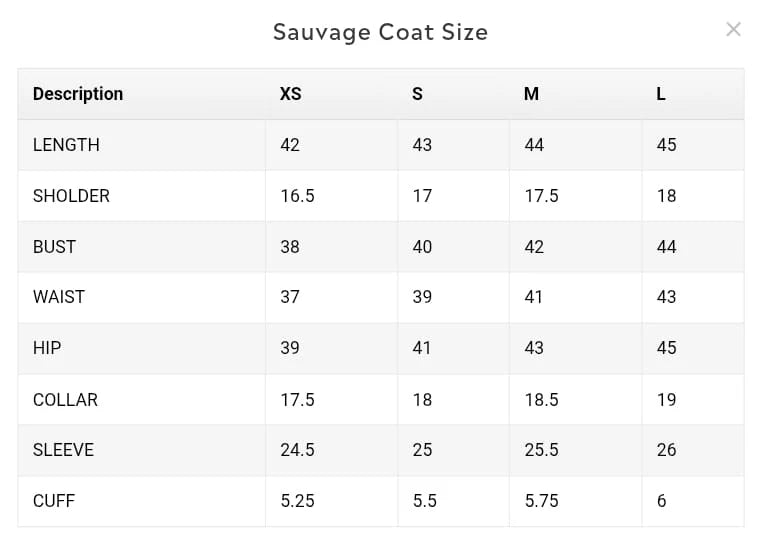Select the HIP row label
The width and height of the screenshot is (765, 542).
click(x=47, y=348)
